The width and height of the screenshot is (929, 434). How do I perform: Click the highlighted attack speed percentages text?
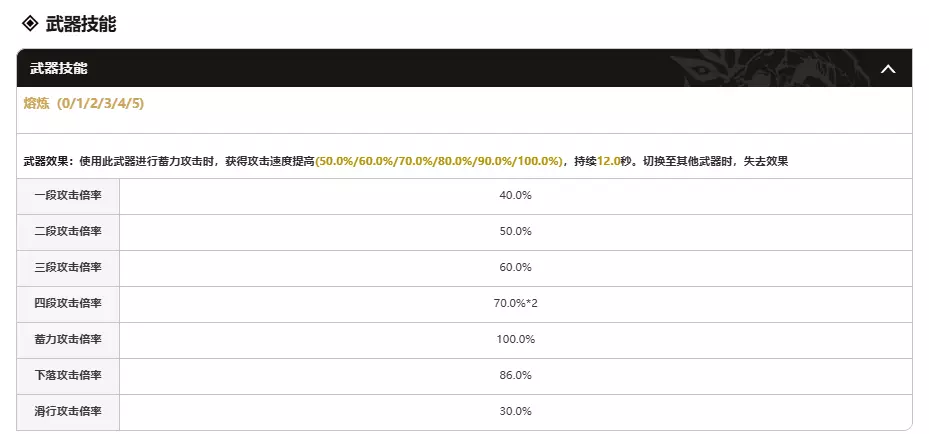[x=439, y=161]
